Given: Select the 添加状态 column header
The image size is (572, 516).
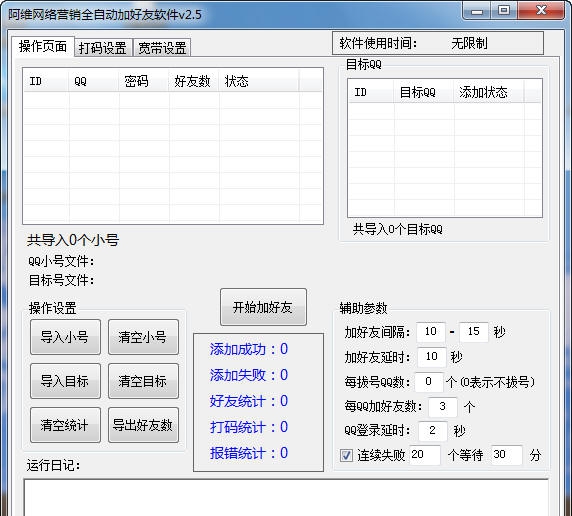Looking at the screenshot, I should click(489, 92).
